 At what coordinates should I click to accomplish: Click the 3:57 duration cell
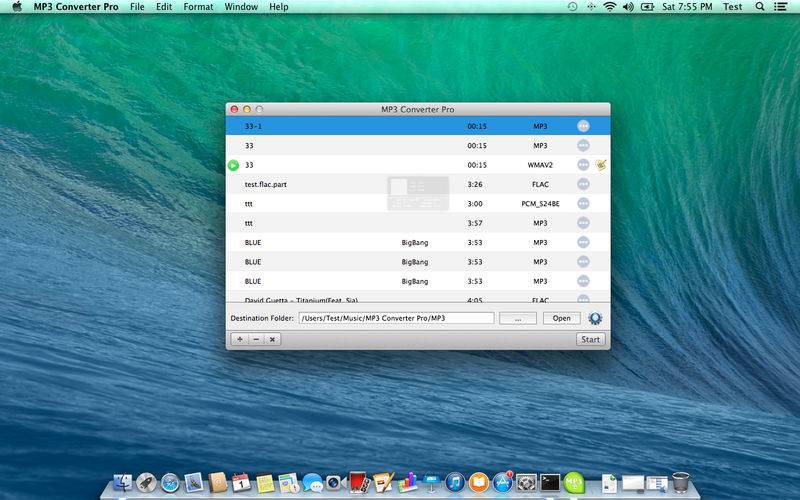click(474, 223)
